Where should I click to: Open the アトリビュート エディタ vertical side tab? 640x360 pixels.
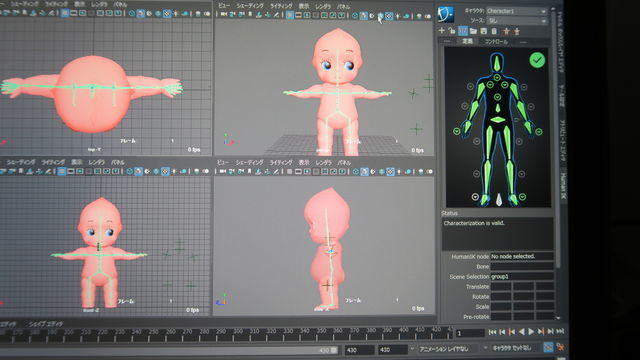[x=562, y=141]
